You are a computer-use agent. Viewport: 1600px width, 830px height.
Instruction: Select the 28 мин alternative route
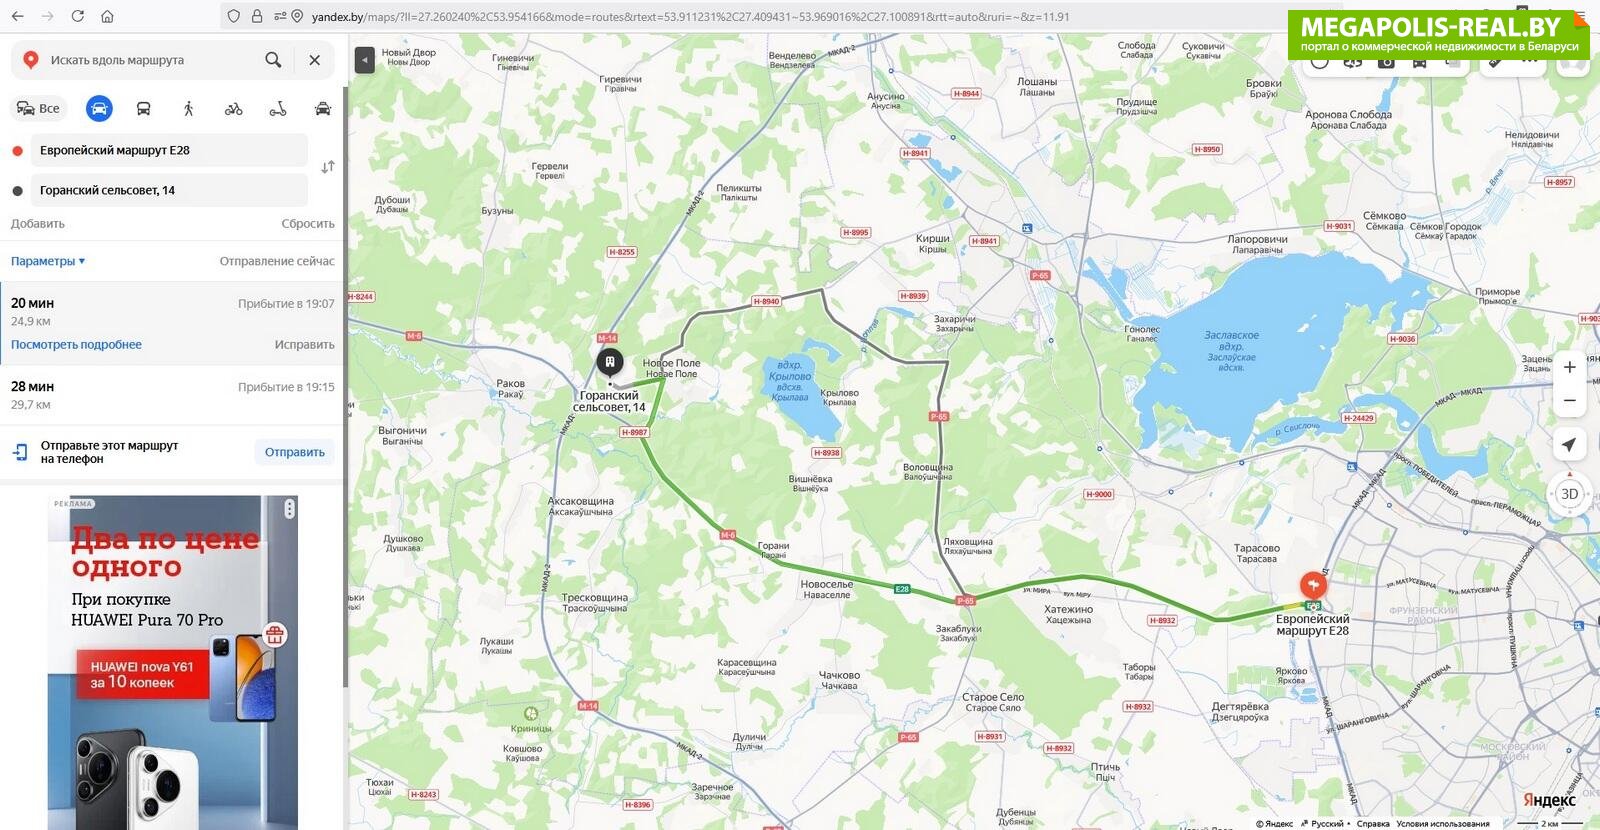(x=172, y=395)
